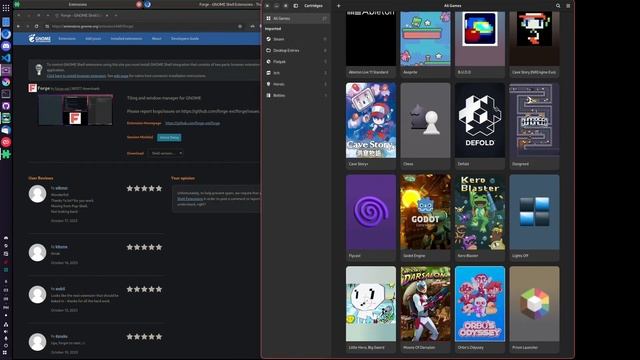Open the Chess game card

click(x=425, y=126)
